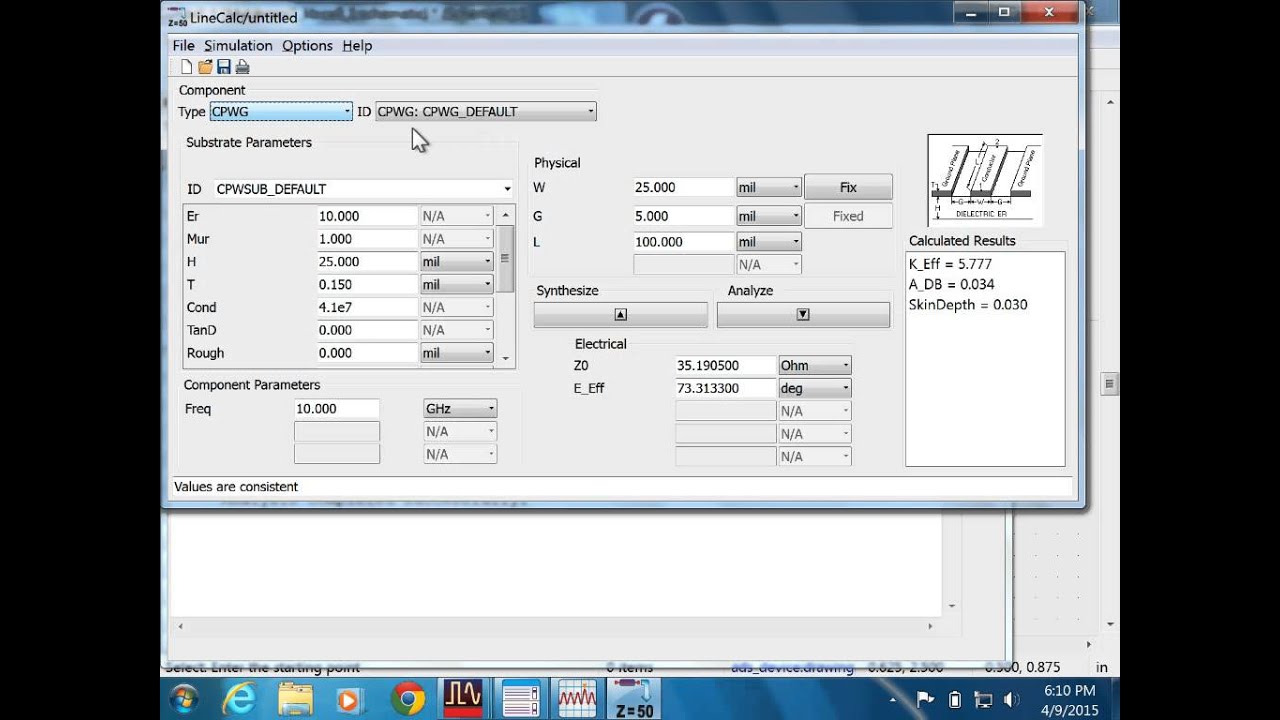Click the Synthesize up-arrow button

click(621, 314)
